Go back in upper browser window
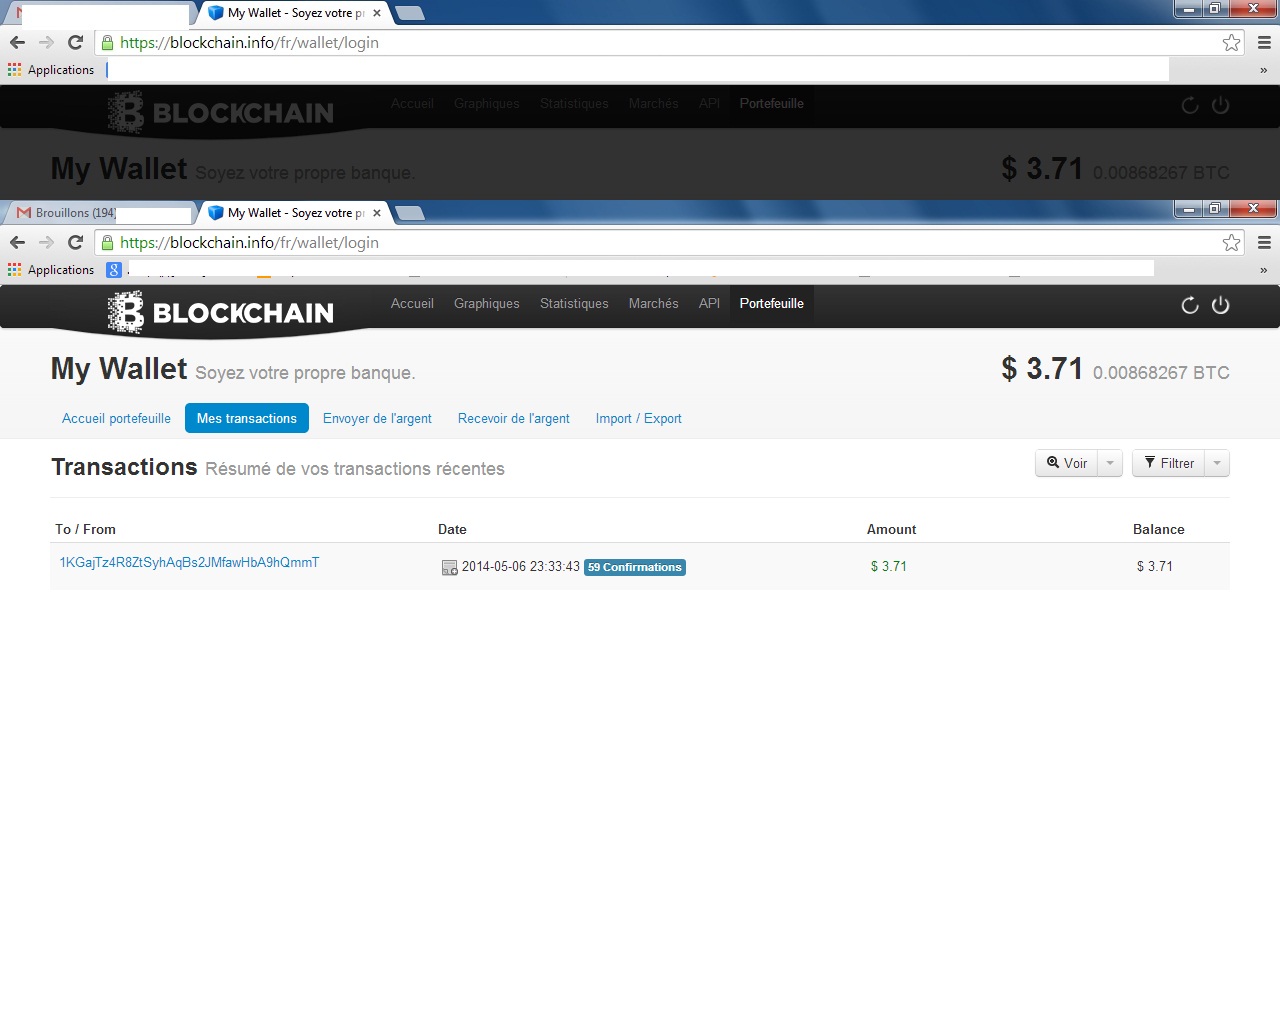 [x=17, y=42]
